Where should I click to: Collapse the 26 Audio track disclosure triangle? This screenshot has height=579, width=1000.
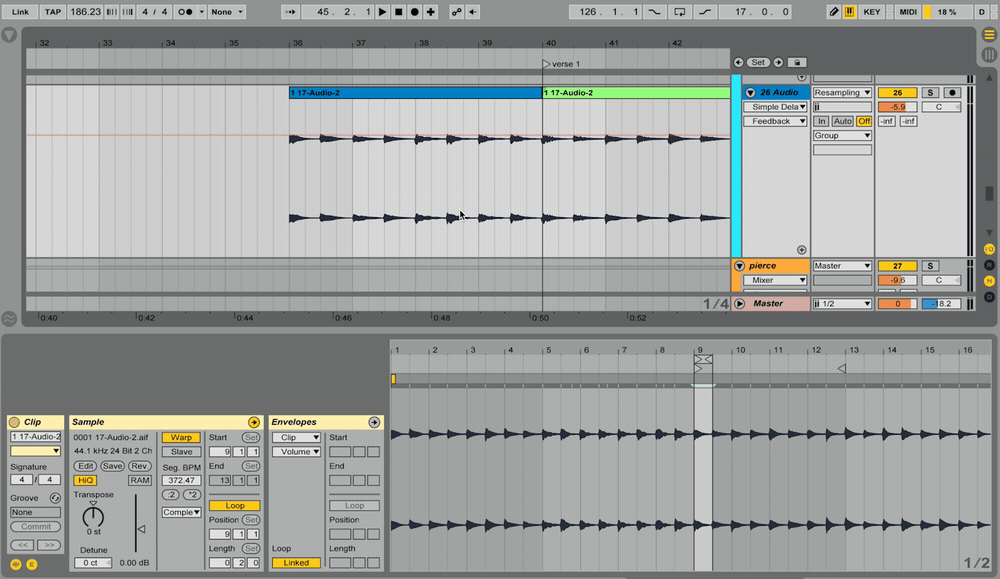750,92
